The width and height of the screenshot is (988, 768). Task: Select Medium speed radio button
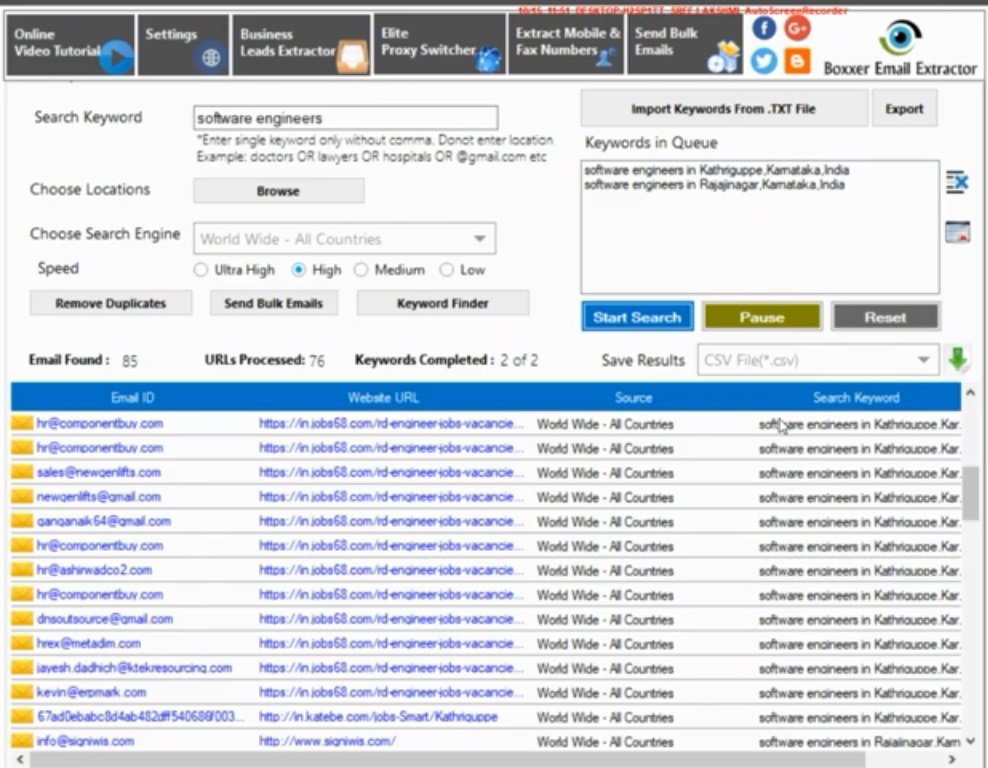pos(361,270)
